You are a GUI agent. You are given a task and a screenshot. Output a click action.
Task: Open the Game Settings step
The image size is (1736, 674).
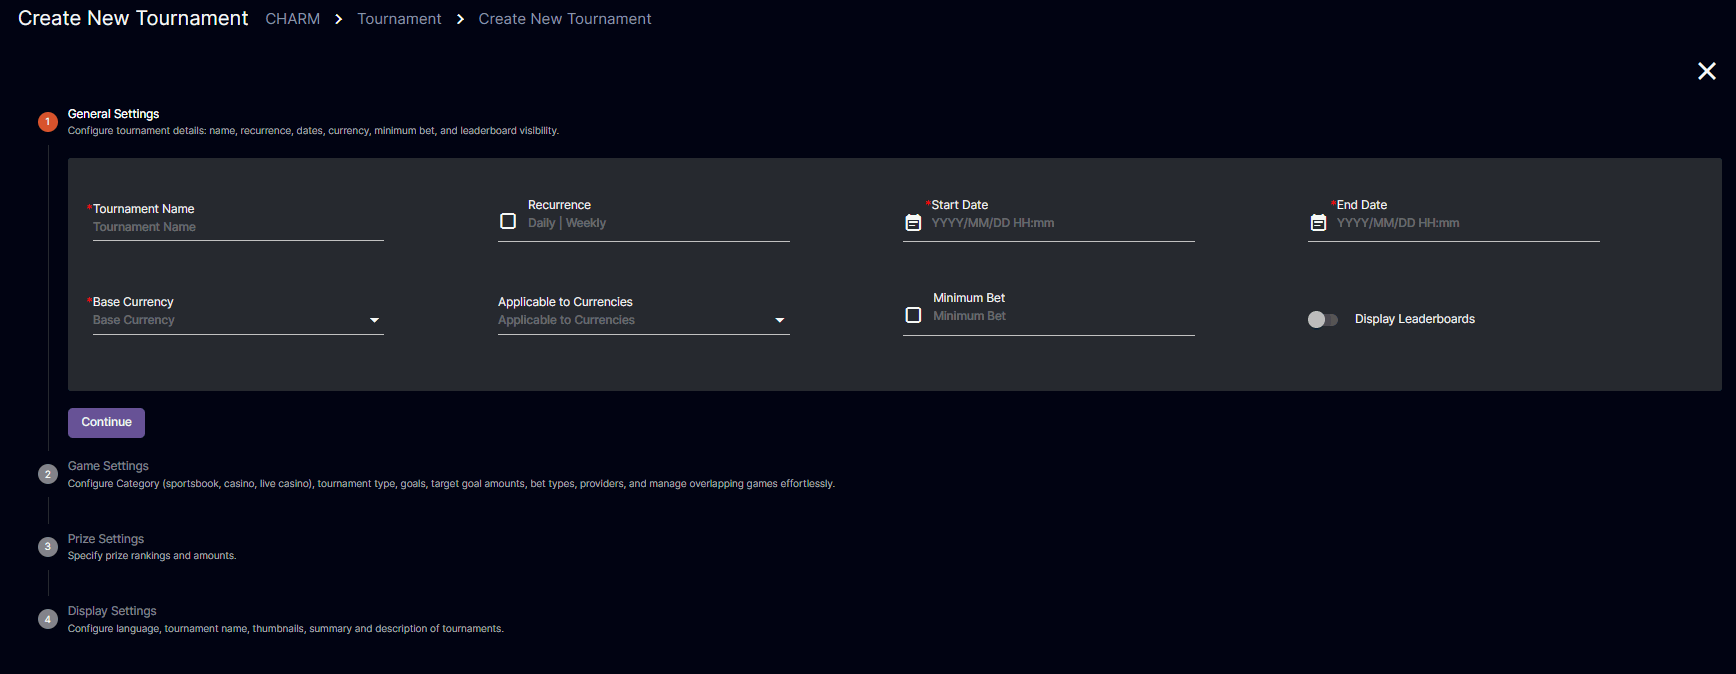pos(108,466)
